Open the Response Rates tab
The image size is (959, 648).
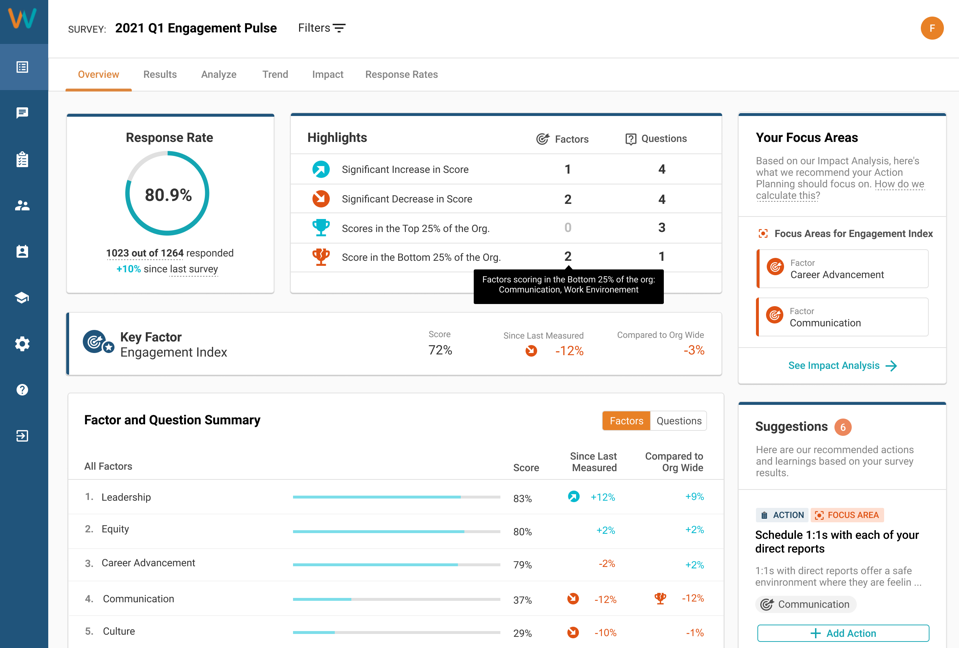coord(401,74)
